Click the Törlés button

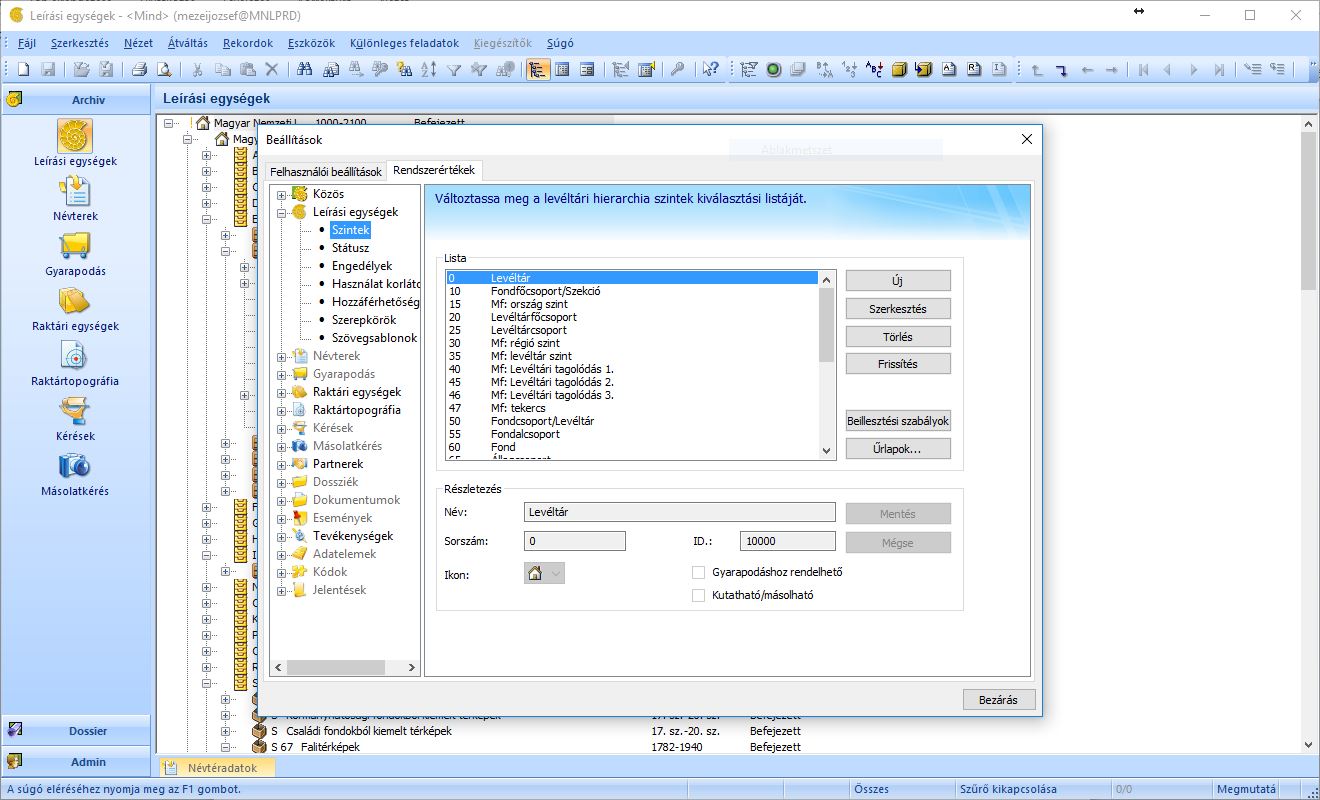tap(898, 337)
